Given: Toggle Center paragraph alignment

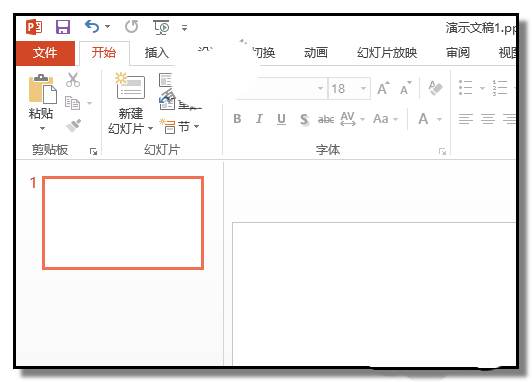Looking at the screenshot, I should [x=488, y=119].
